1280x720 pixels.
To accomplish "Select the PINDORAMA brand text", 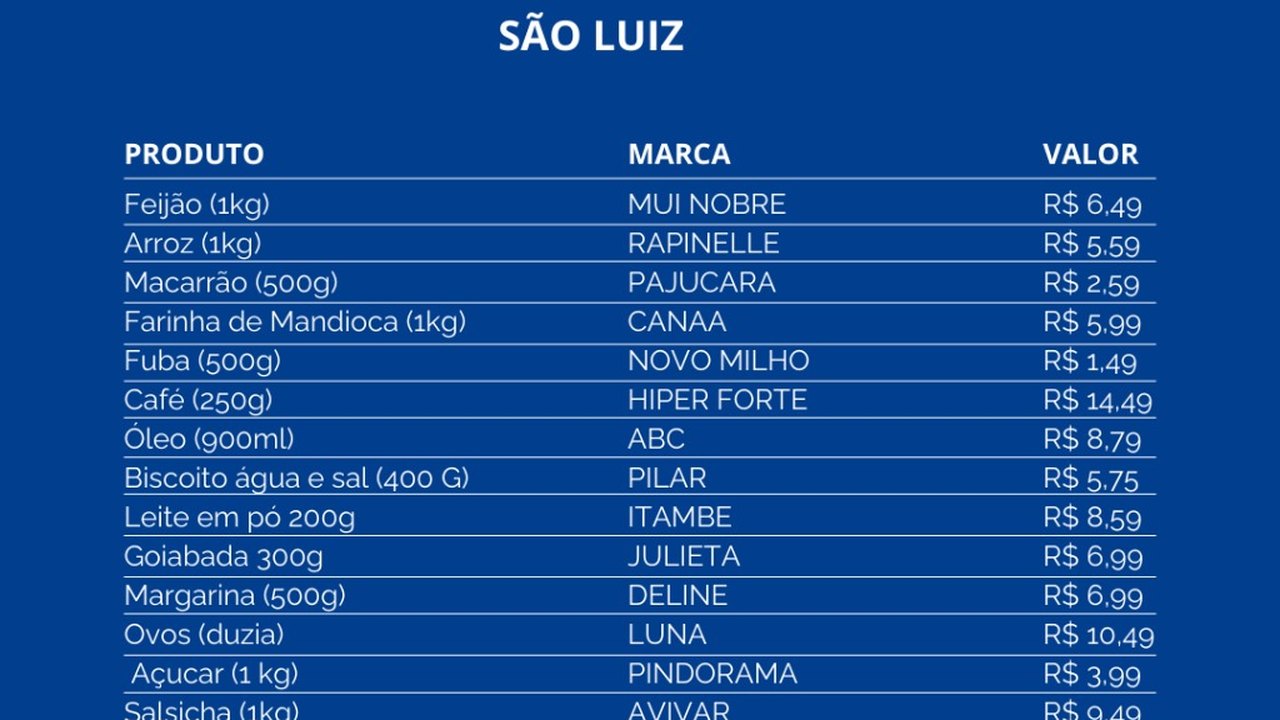I will (712, 674).
